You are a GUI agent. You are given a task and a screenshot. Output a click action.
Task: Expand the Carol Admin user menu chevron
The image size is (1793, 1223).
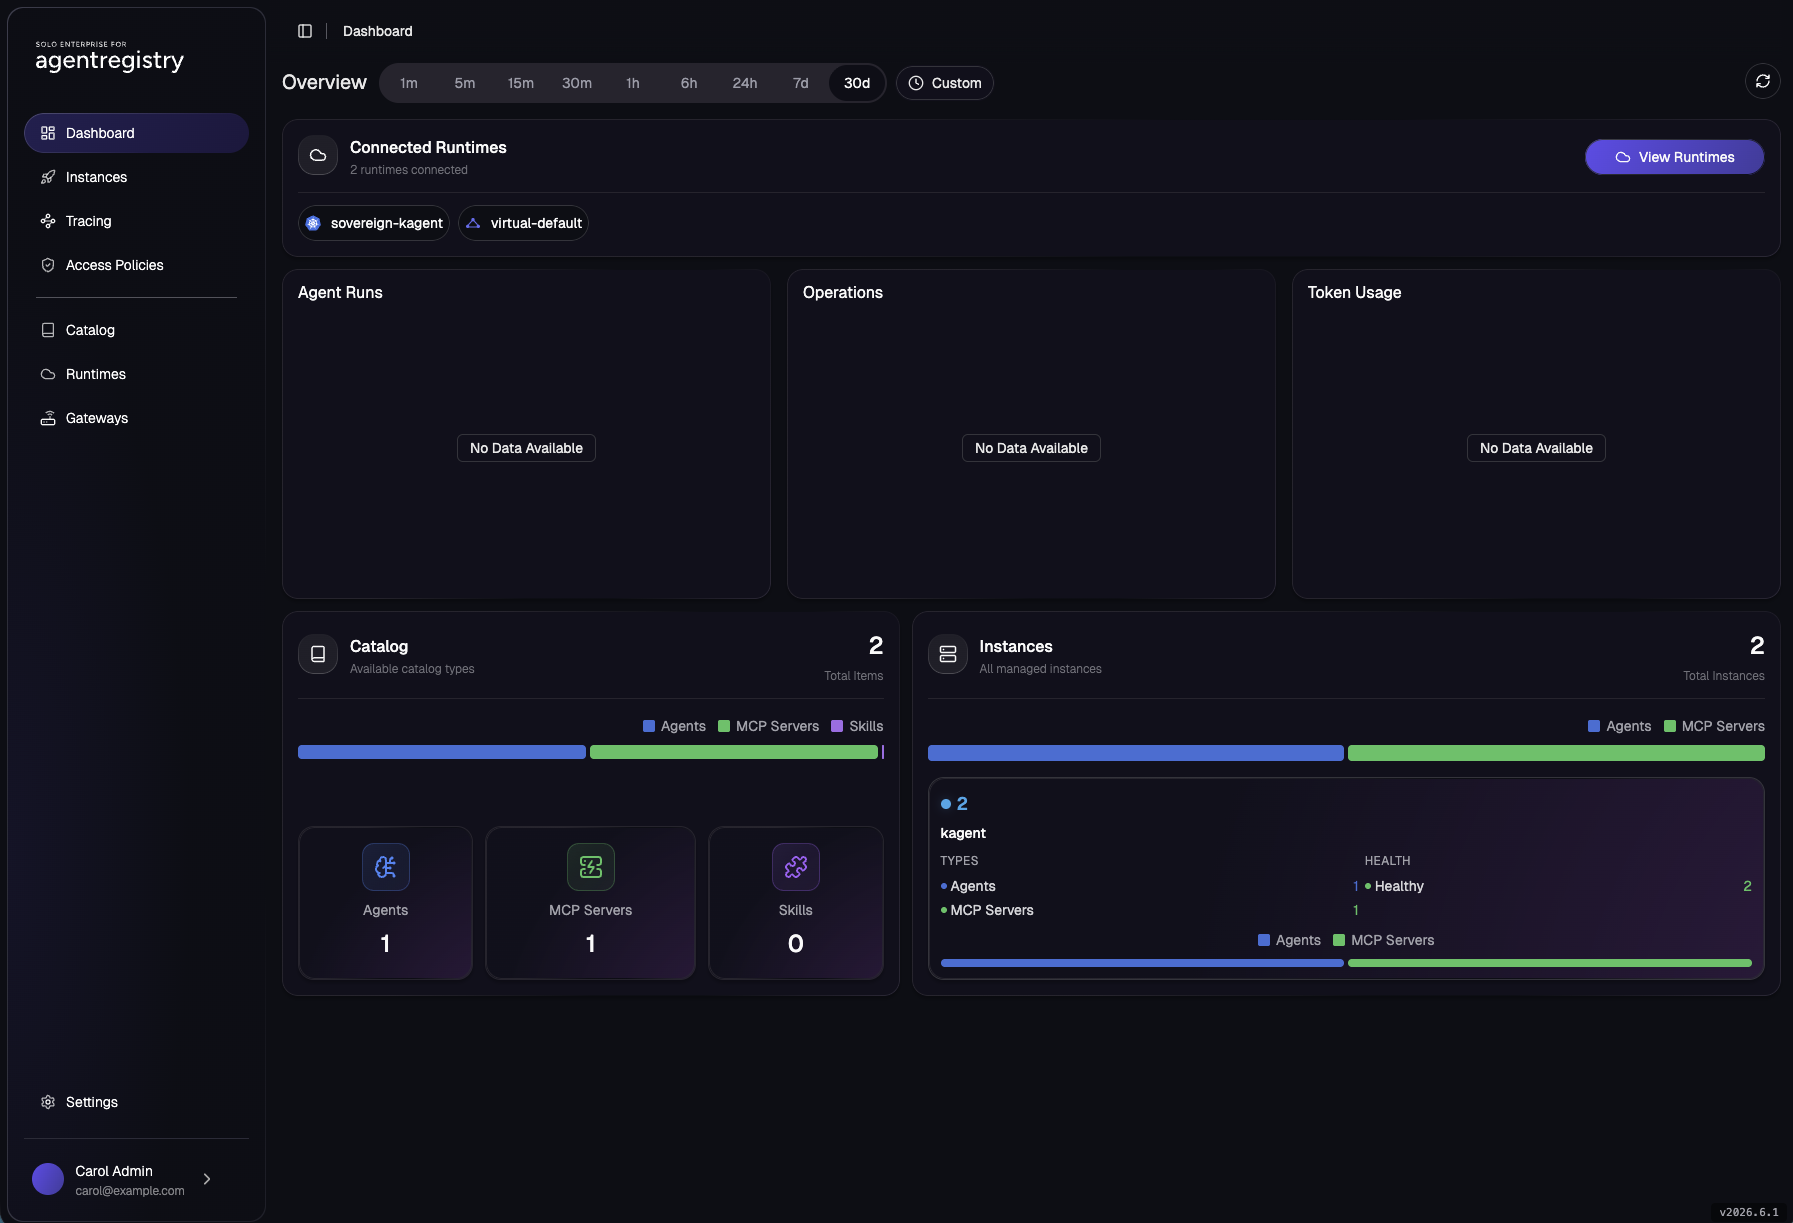[x=207, y=1179]
